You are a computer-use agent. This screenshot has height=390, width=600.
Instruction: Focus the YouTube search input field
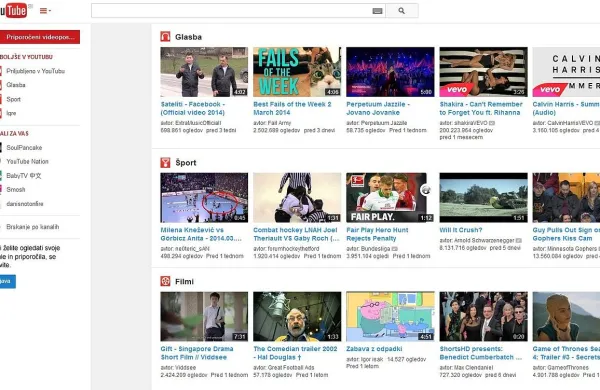(x=232, y=11)
